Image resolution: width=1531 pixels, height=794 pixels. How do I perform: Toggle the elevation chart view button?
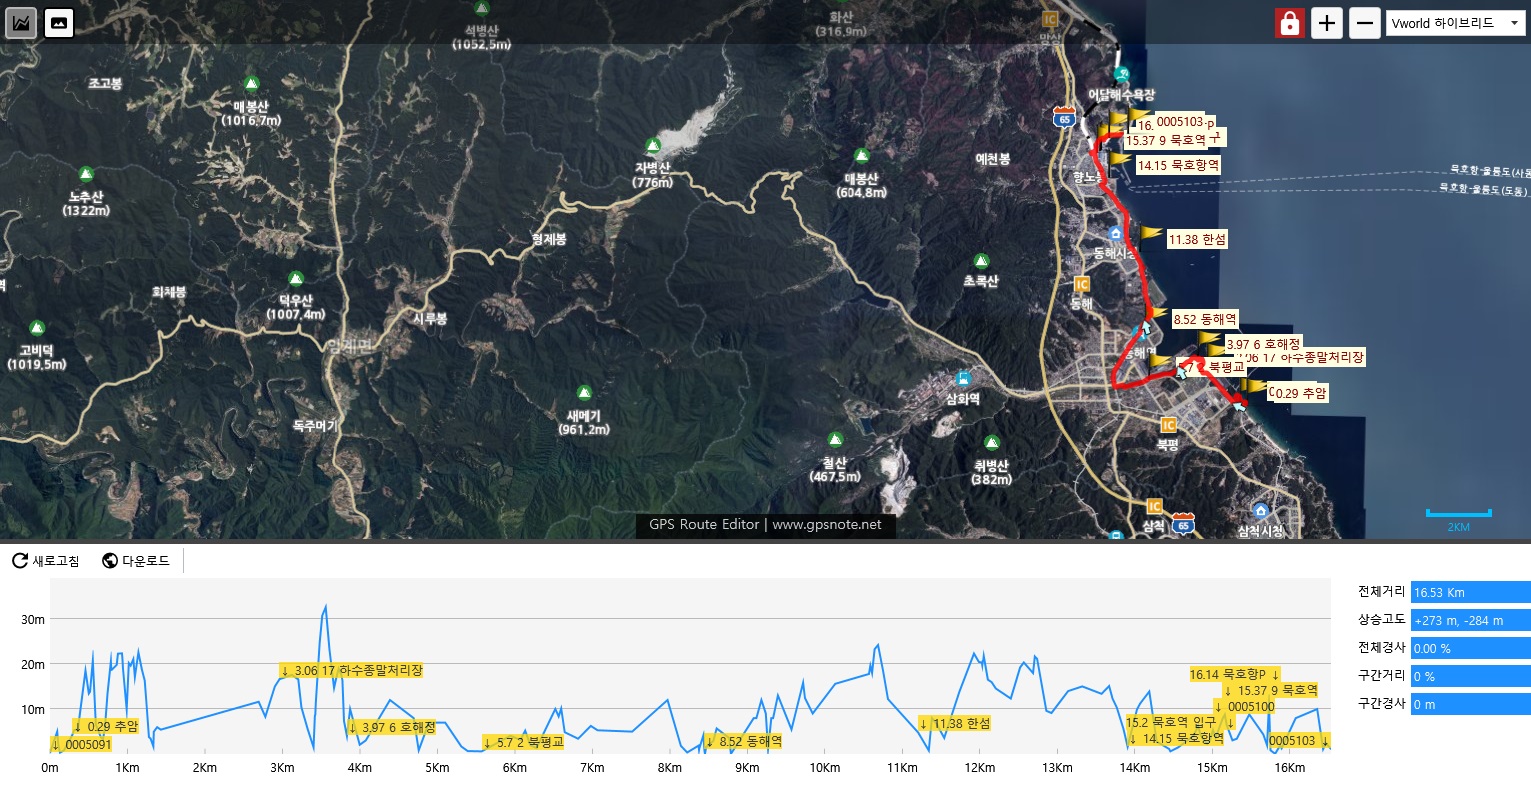[21, 22]
